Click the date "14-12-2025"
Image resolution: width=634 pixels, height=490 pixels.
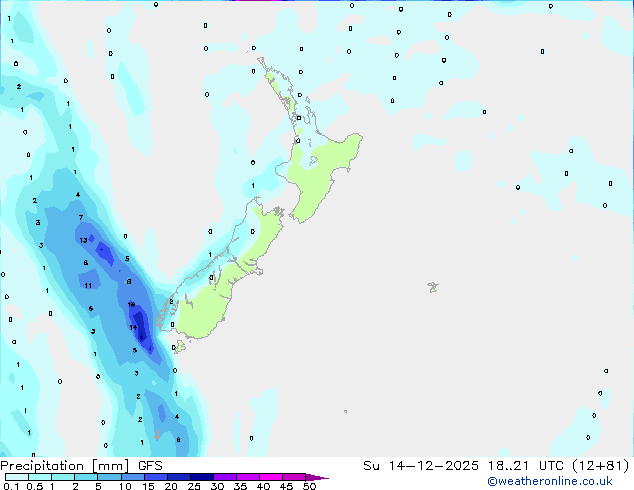click(x=433, y=466)
